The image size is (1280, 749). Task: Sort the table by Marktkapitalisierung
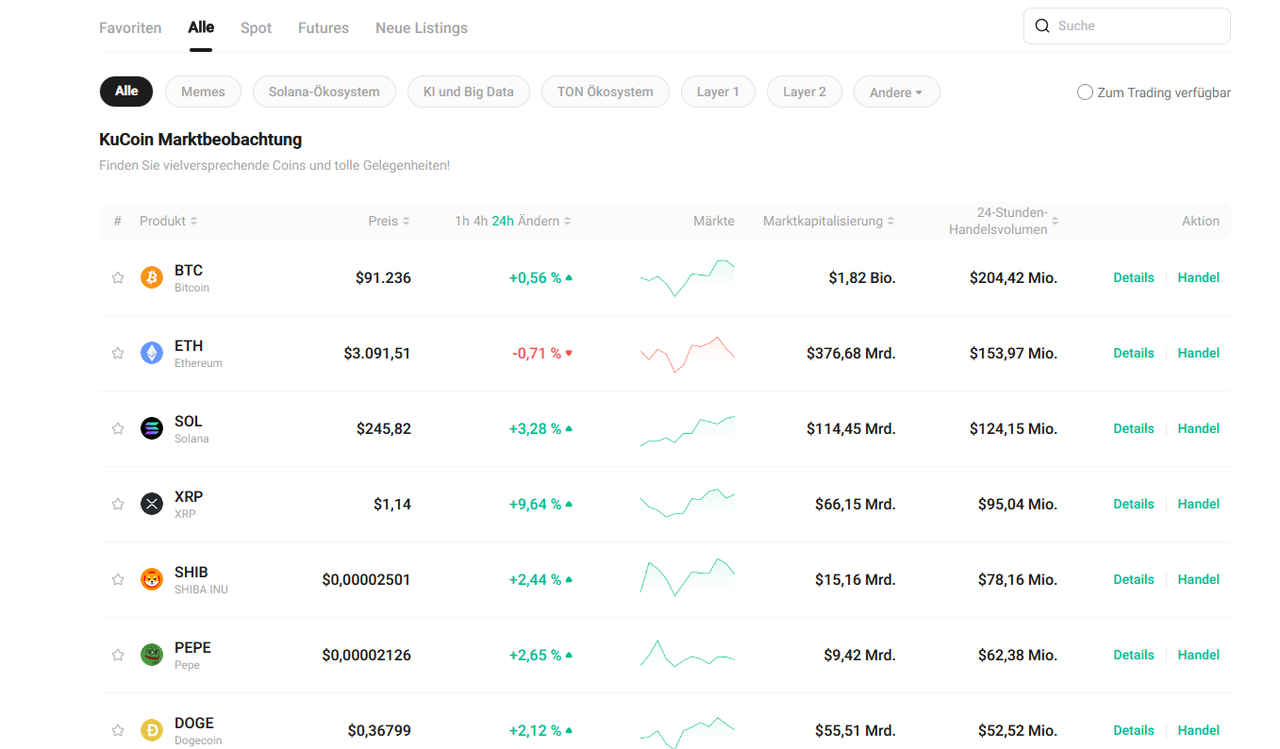[828, 221]
